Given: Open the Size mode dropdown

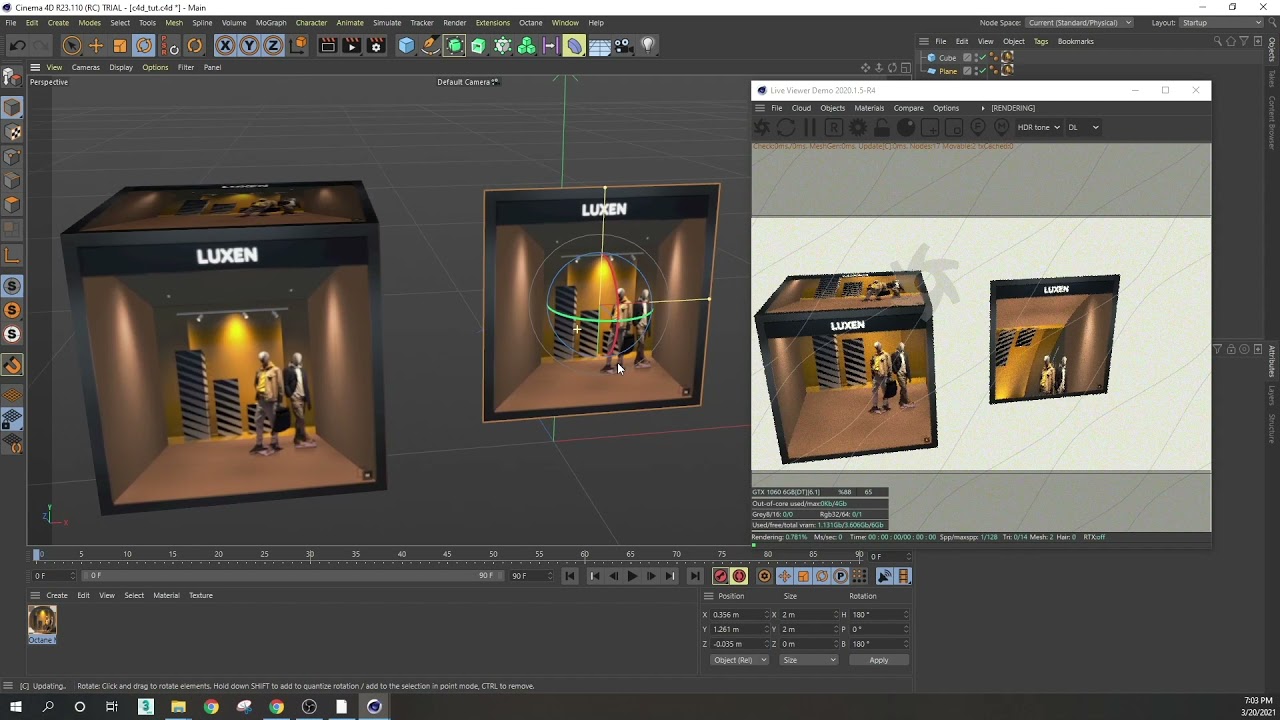Looking at the screenshot, I should click(808, 660).
